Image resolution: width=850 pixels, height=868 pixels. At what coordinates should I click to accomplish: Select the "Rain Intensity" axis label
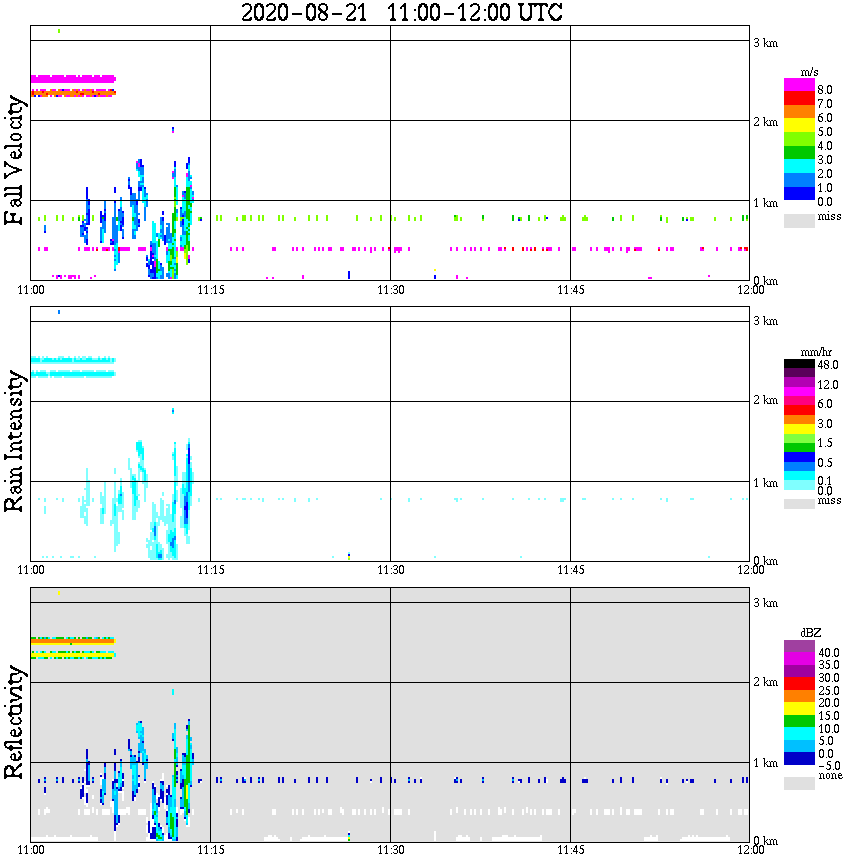click(14, 441)
